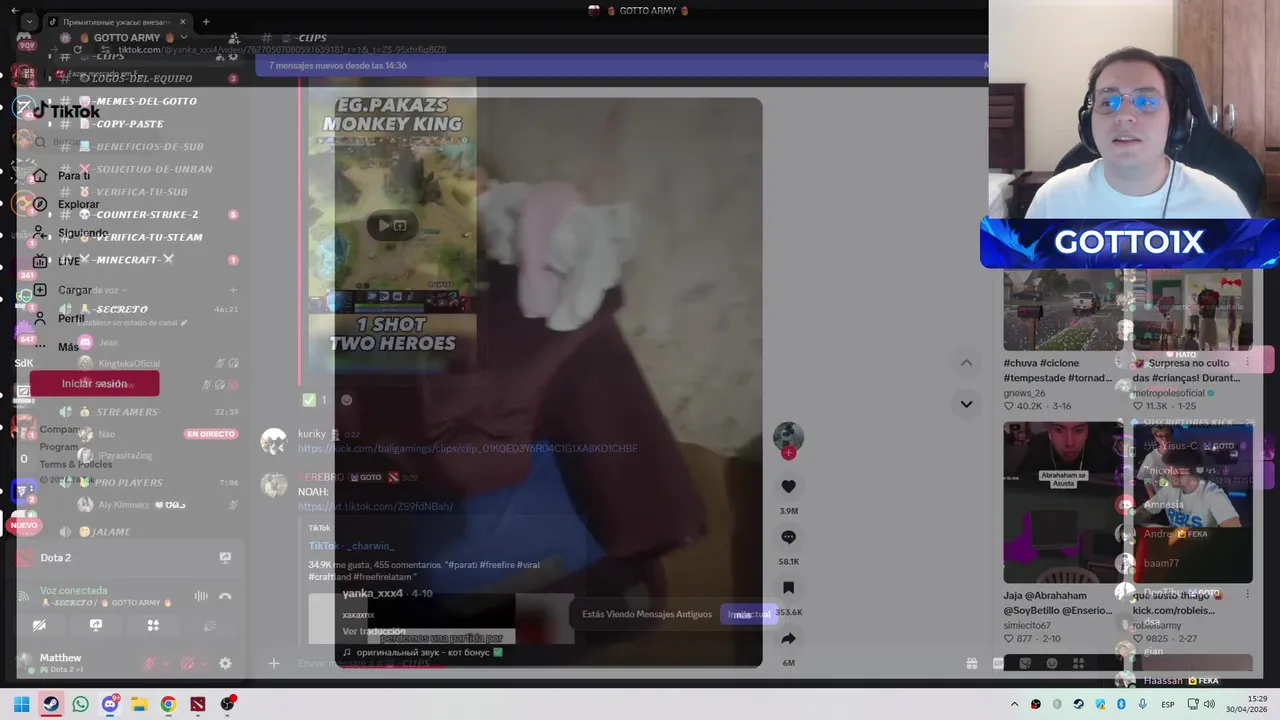The image size is (1280, 720).
Task: Open new browser tab plus button
Action: (206, 21)
